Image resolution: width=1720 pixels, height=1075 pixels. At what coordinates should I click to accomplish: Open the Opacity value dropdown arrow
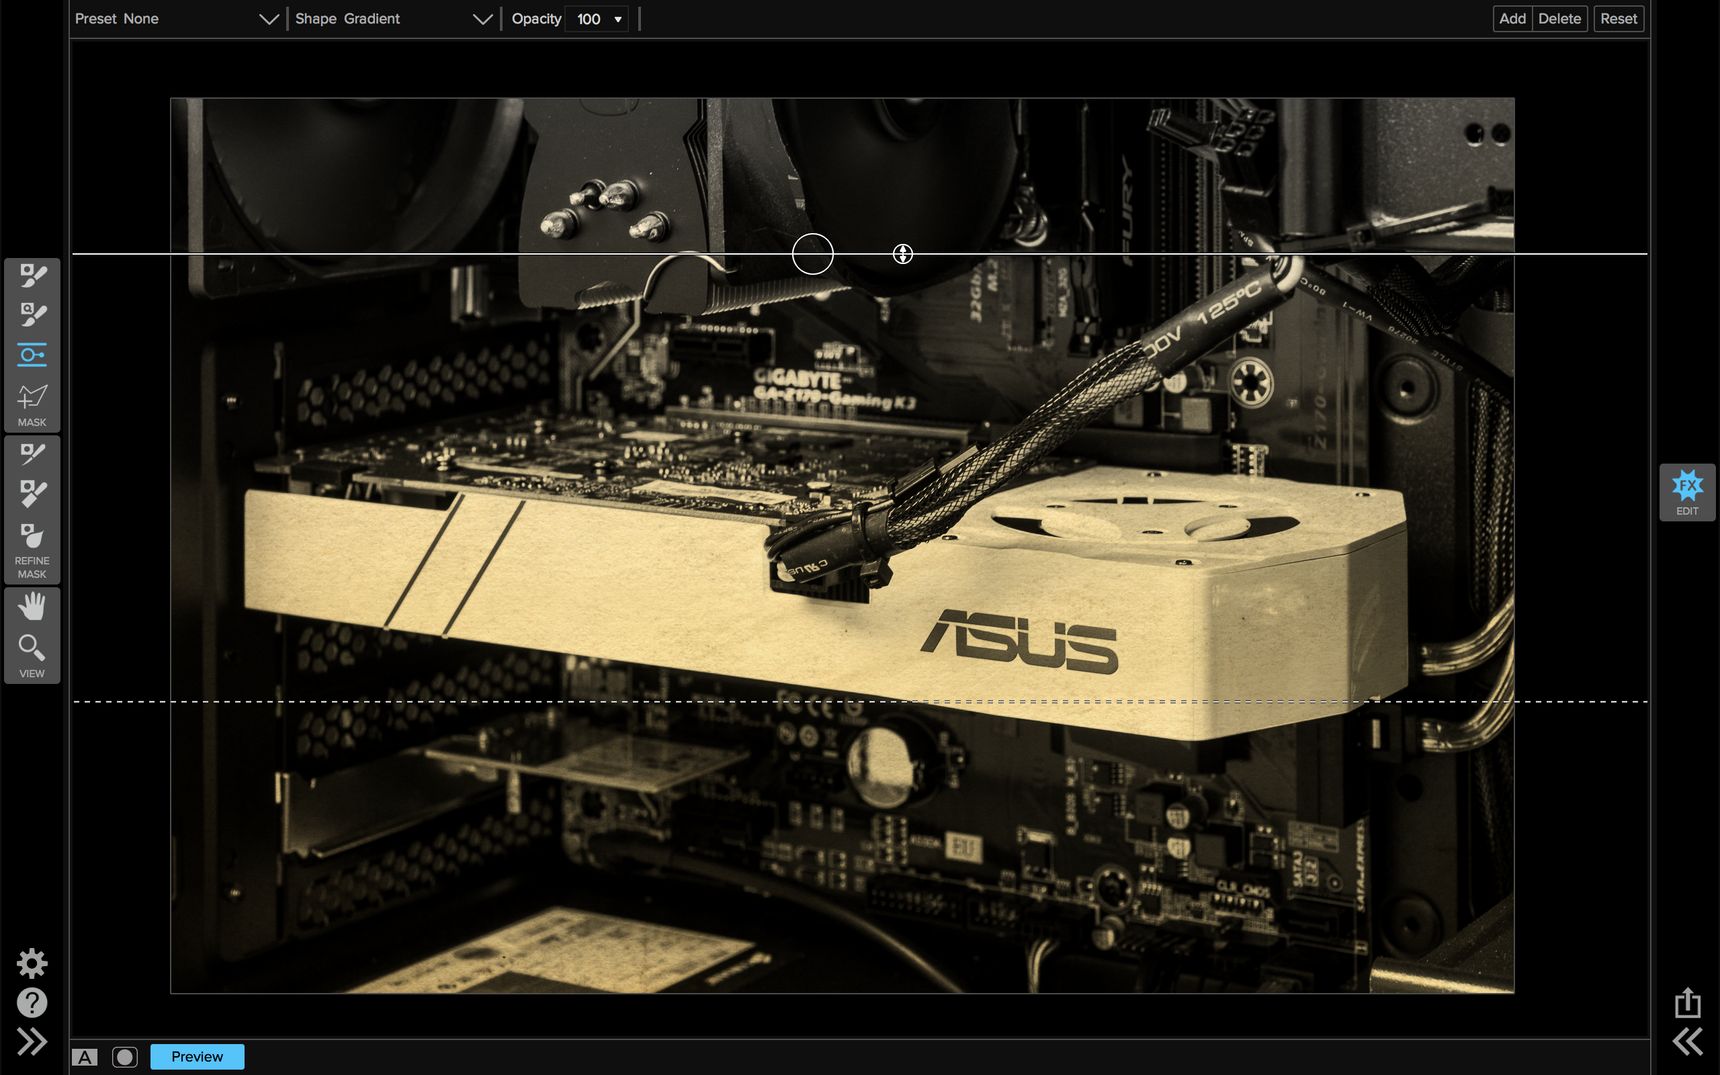[x=618, y=19]
